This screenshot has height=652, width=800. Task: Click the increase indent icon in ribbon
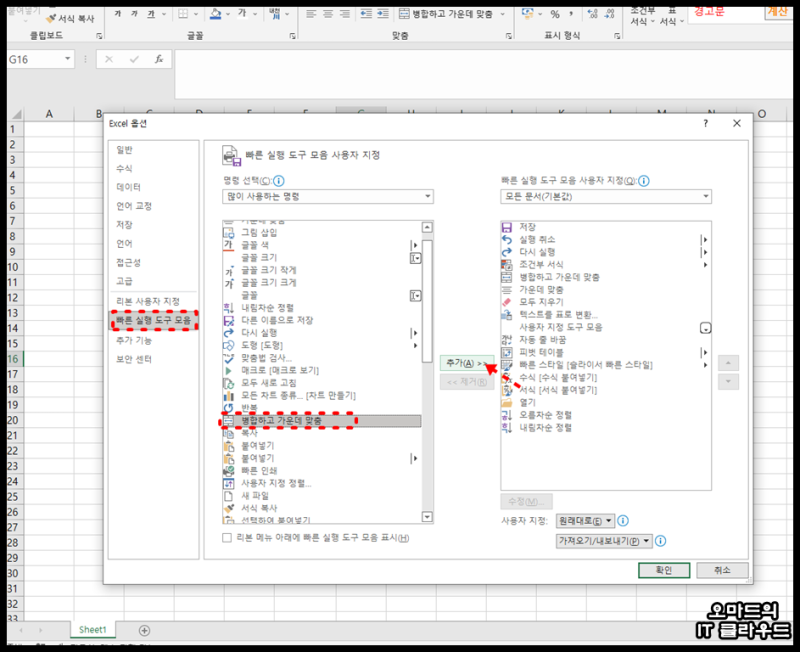[383, 14]
